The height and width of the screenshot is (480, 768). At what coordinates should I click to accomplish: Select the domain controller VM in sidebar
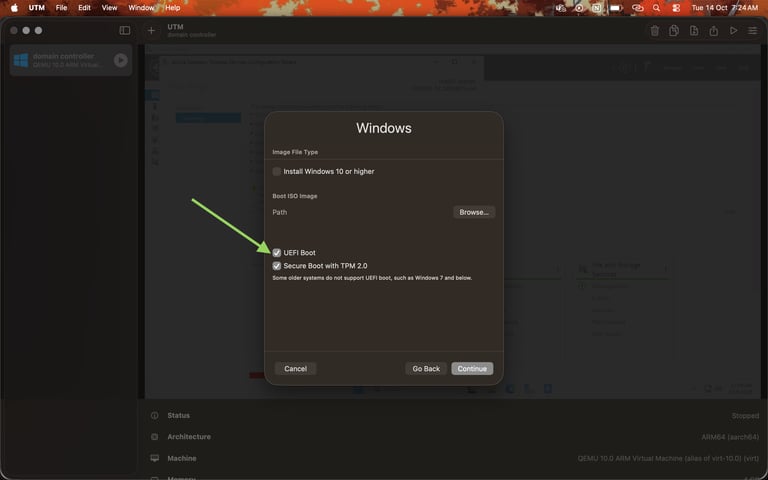(x=71, y=60)
